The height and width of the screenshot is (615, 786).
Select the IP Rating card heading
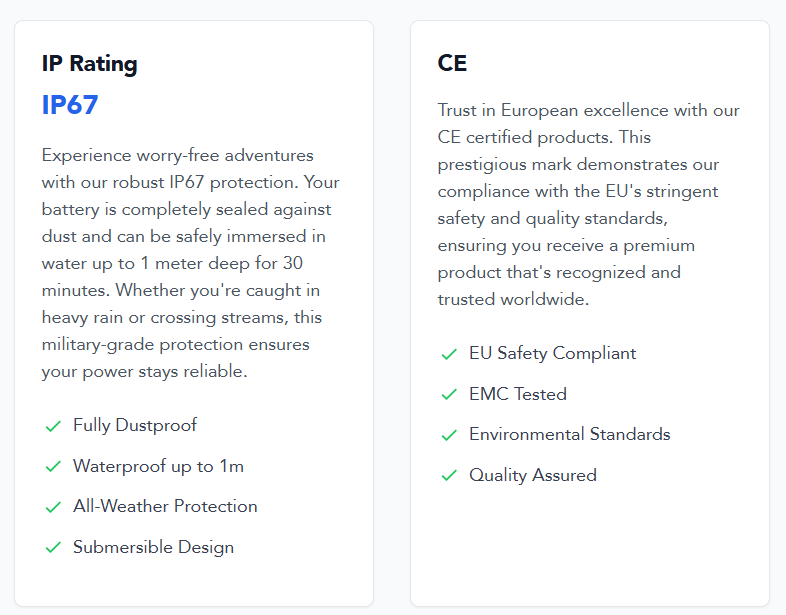tap(90, 64)
